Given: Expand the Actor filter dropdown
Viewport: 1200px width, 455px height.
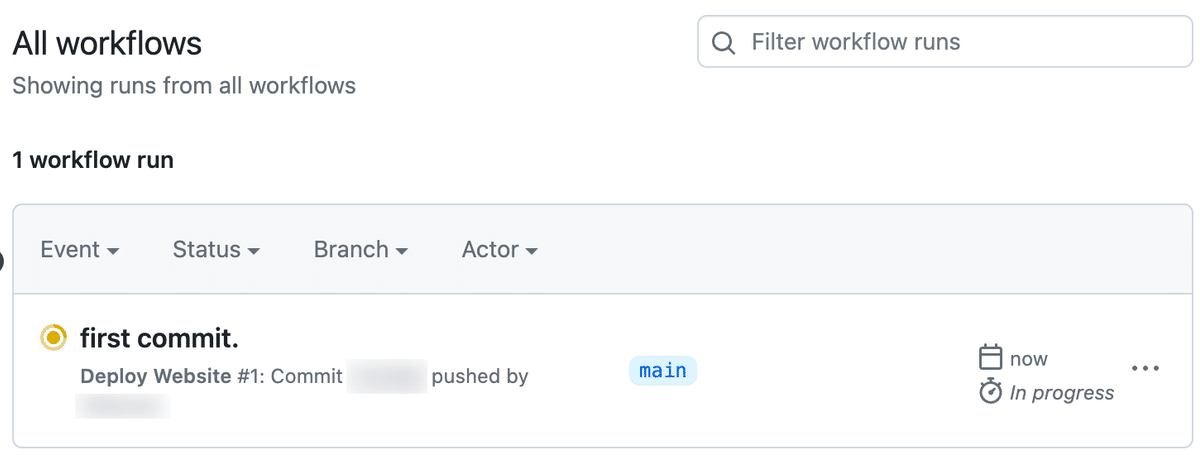Looking at the screenshot, I should [x=499, y=250].
